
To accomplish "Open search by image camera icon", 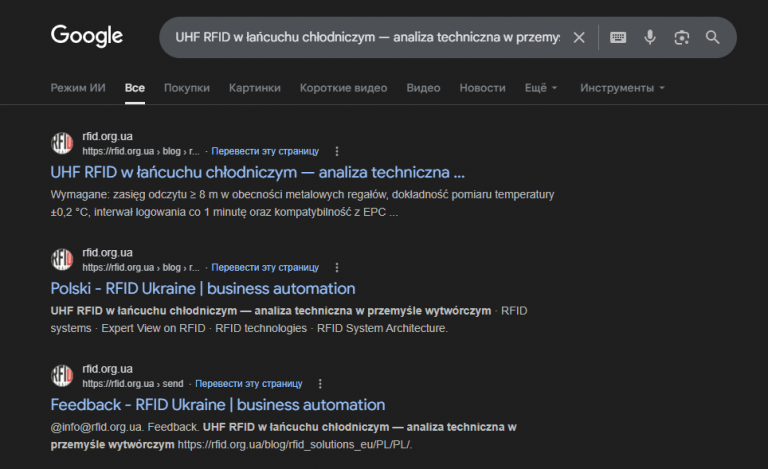I will 682,38.
